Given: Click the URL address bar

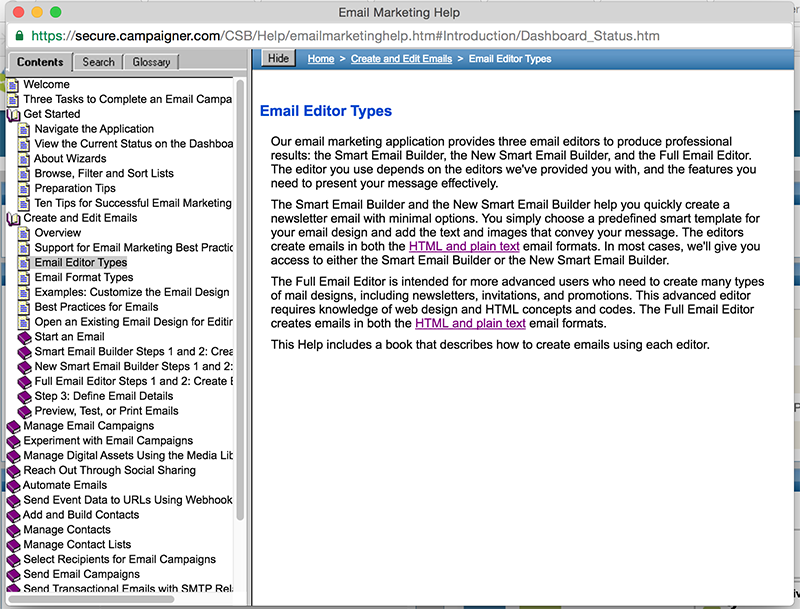Looking at the screenshot, I should pyautogui.click(x=399, y=36).
